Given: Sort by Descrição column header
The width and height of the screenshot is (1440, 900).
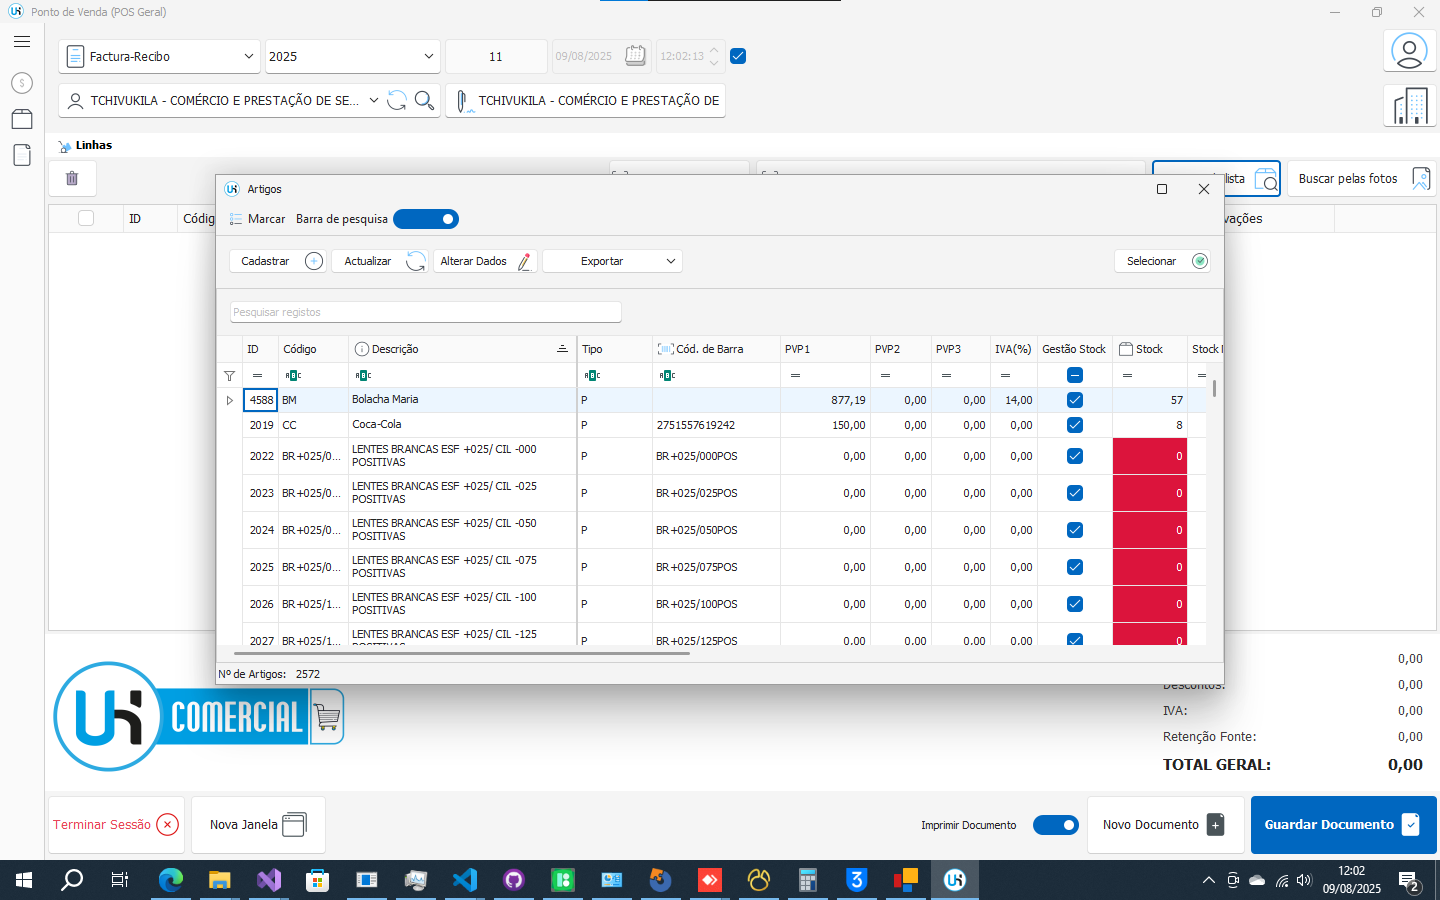Looking at the screenshot, I should pos(462,349).
